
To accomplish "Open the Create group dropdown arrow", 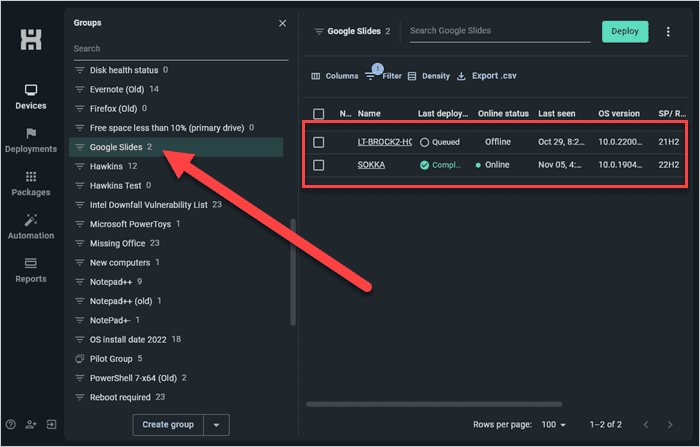I will [x=217, y=425].
